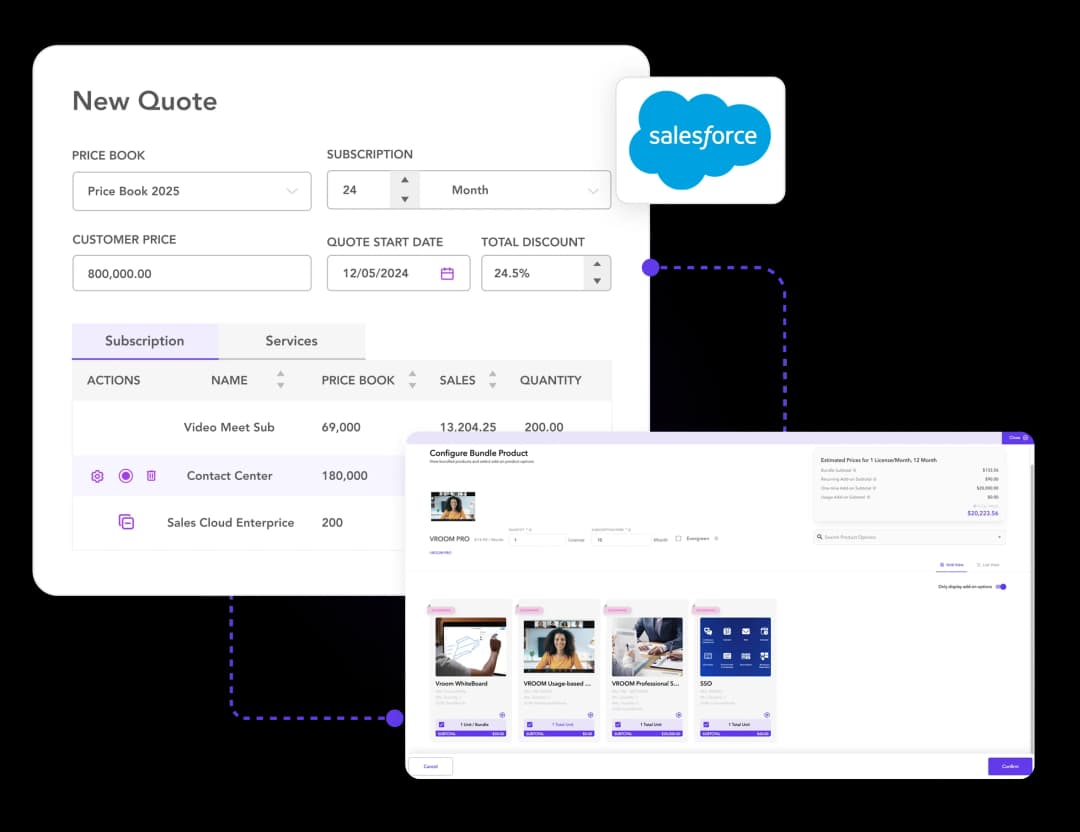Click the Confirm button
This screenshot has width=1080, height=832.
pos(1010,766)
